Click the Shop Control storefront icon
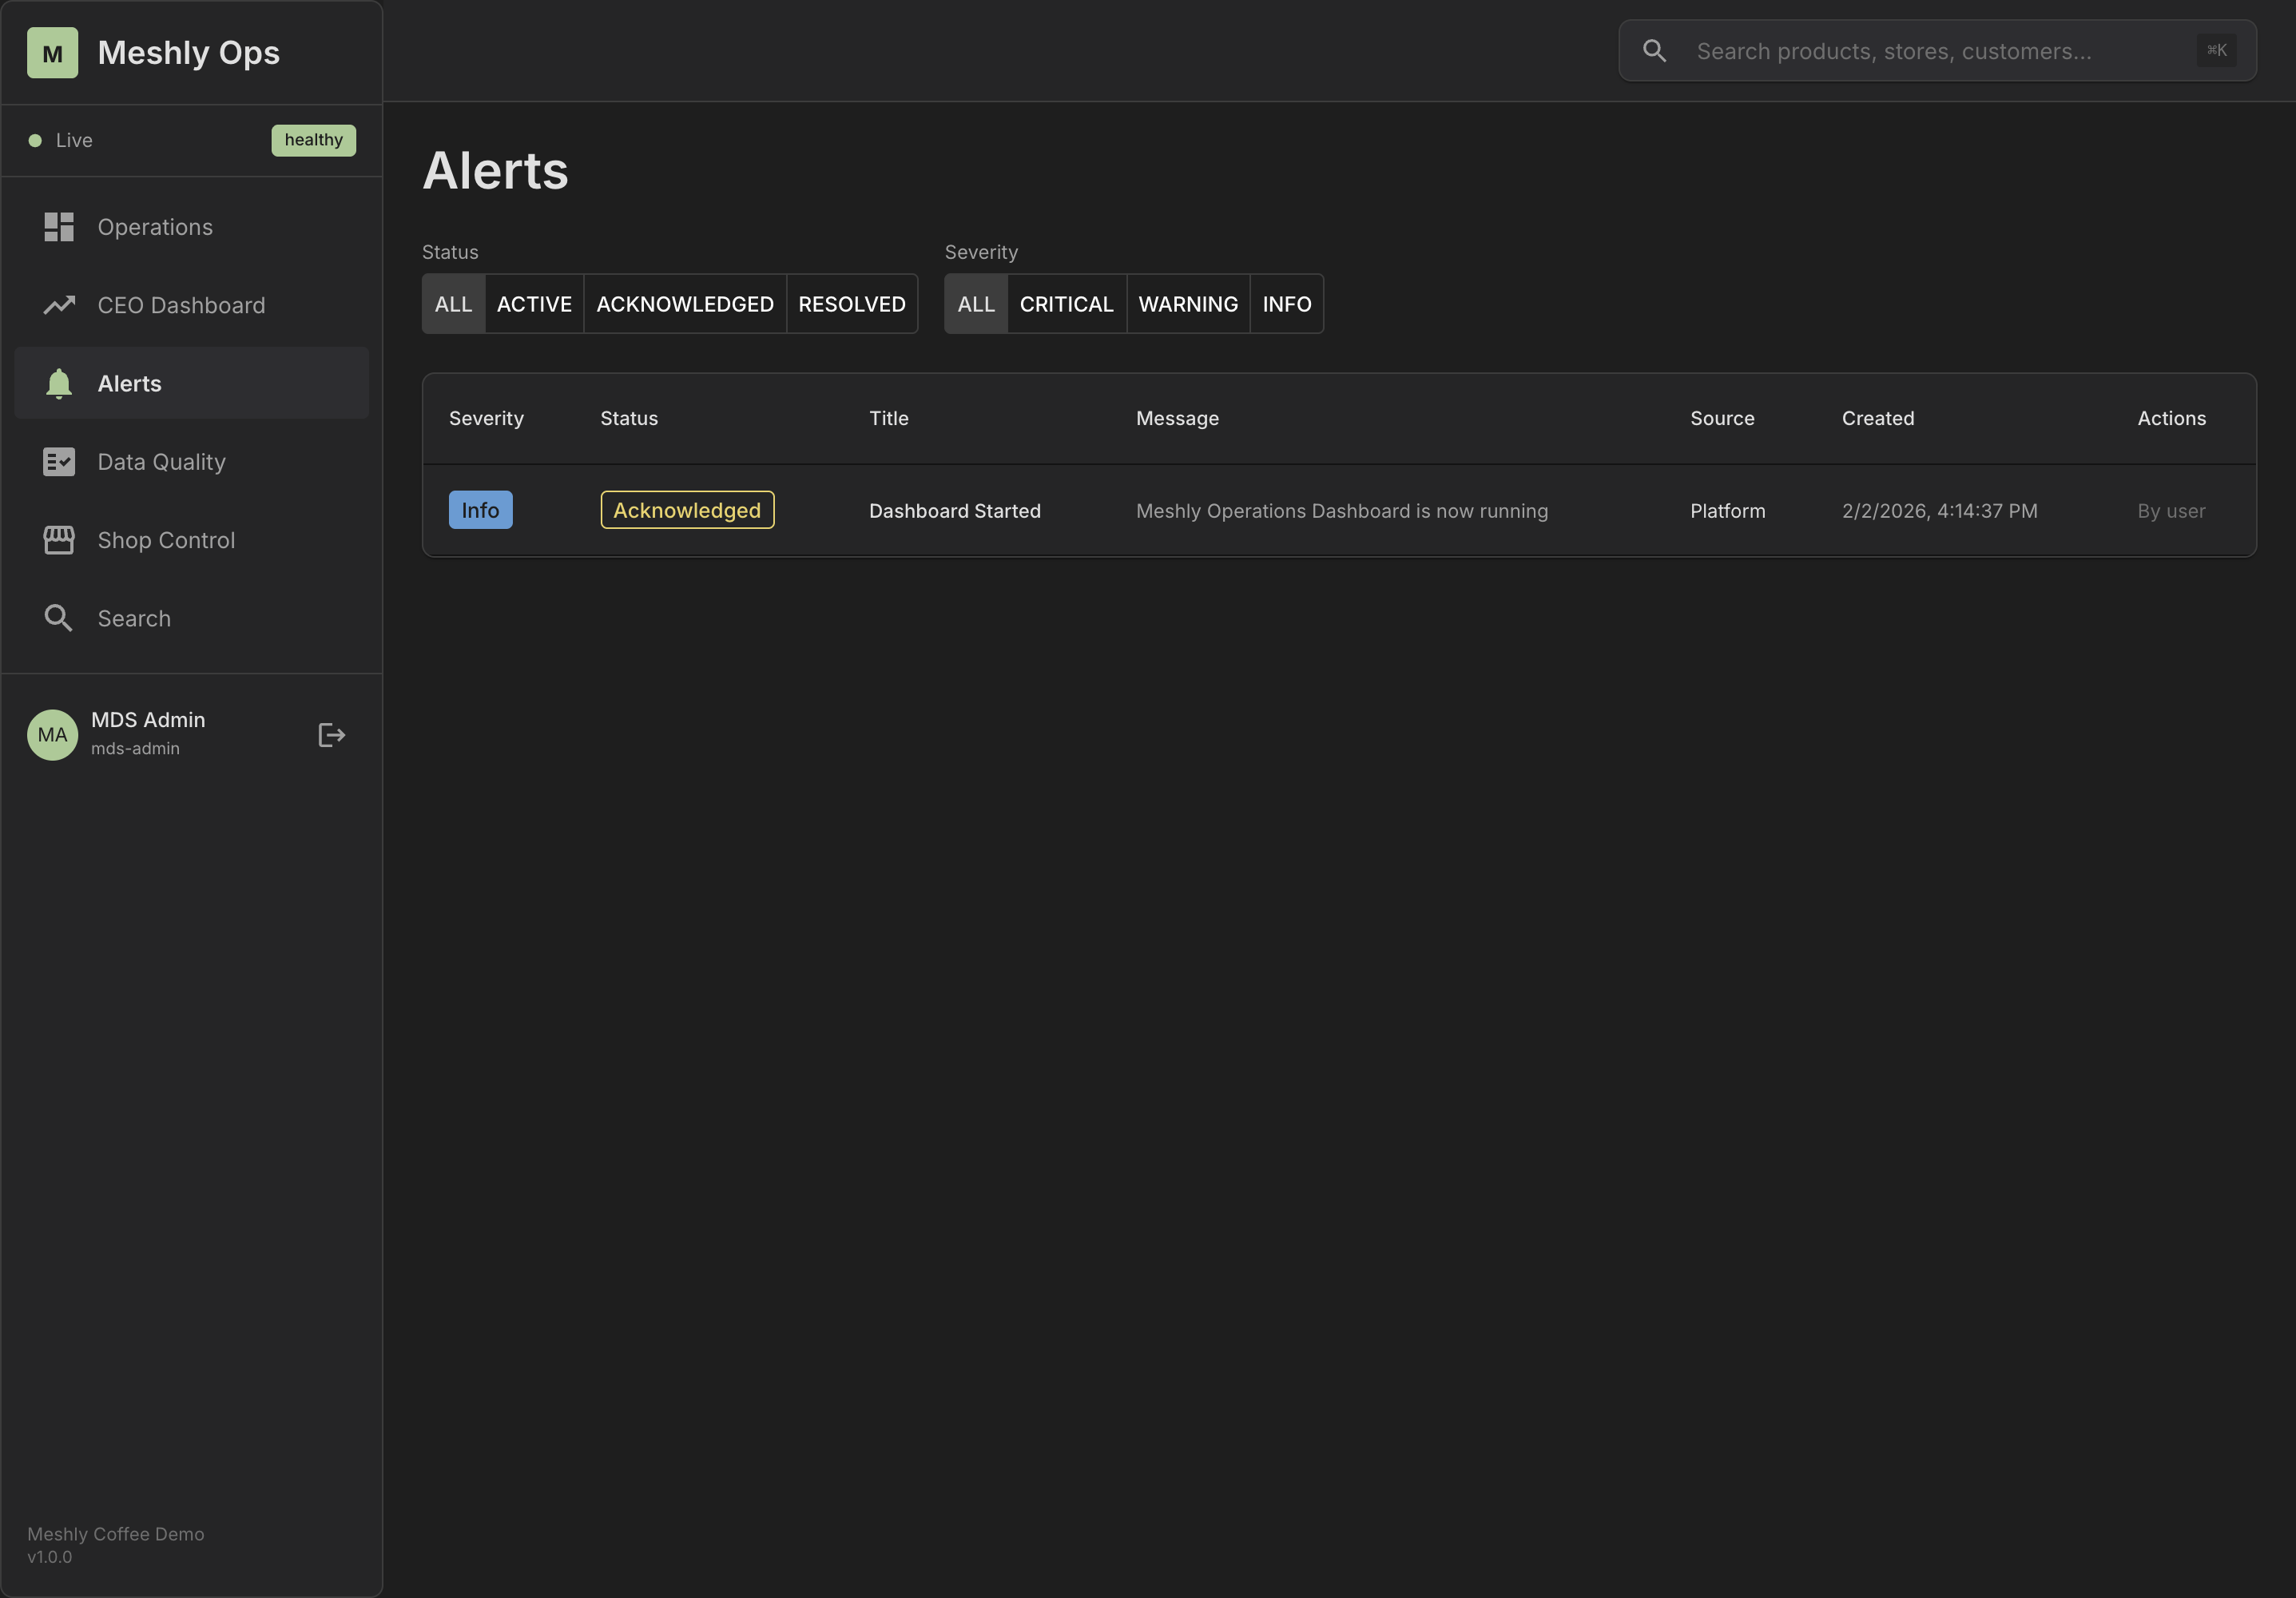The height and width of the screenshot is (1598, 2296). pyautogui.click(x=59, y=540)
